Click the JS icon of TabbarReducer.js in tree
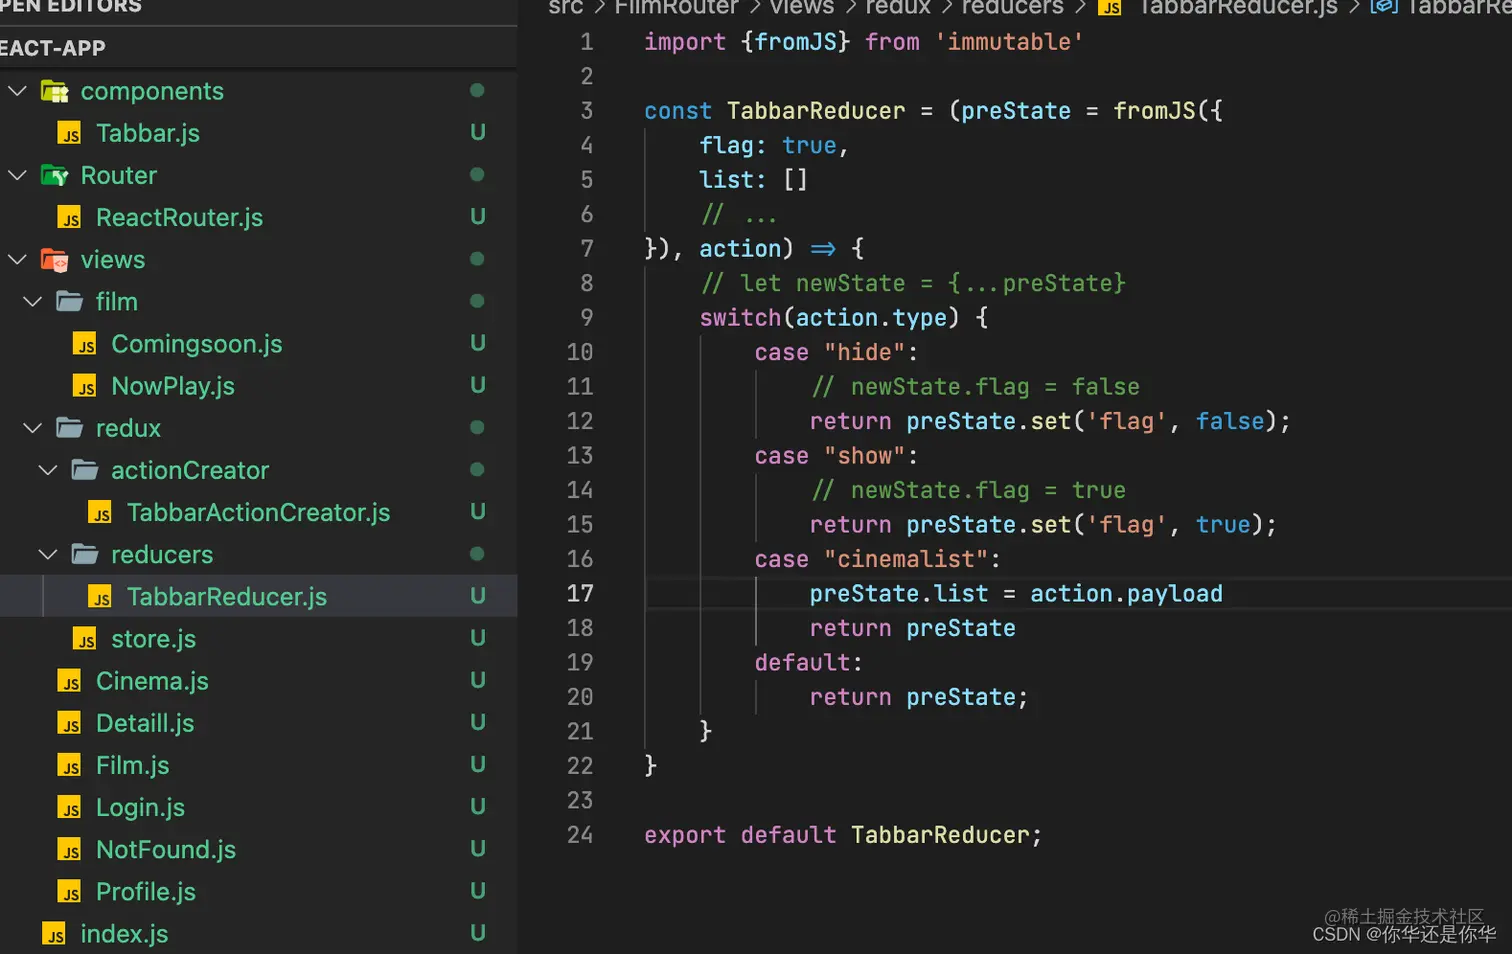1512x954 pixels. click(100, 597)
